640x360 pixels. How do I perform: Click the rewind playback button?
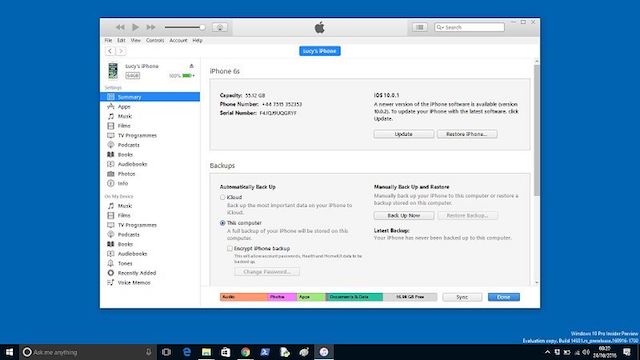[x=120, y=27]
